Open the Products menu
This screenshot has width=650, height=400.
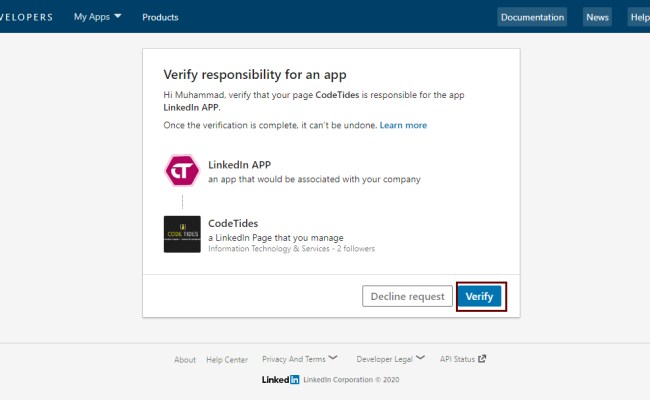tap(160, 17)
